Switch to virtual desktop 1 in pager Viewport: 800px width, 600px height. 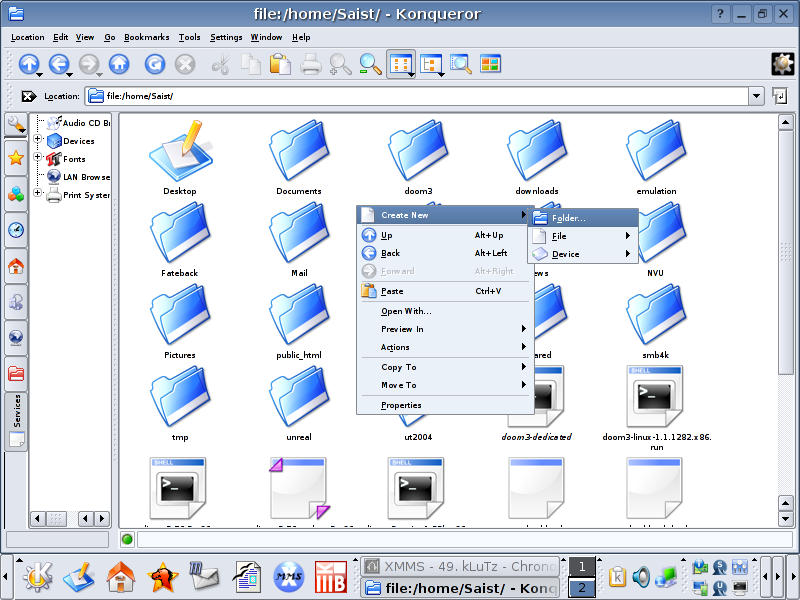581,567
